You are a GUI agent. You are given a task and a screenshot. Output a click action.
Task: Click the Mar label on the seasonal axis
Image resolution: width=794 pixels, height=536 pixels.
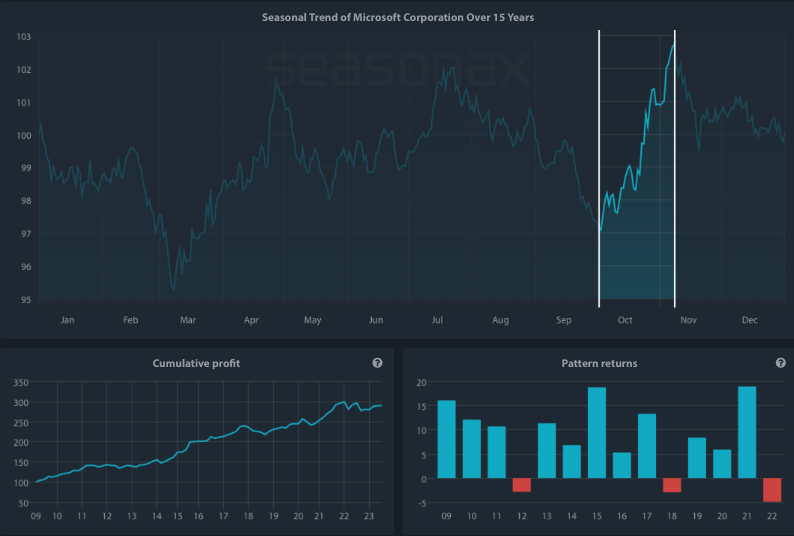pos(188,320)
